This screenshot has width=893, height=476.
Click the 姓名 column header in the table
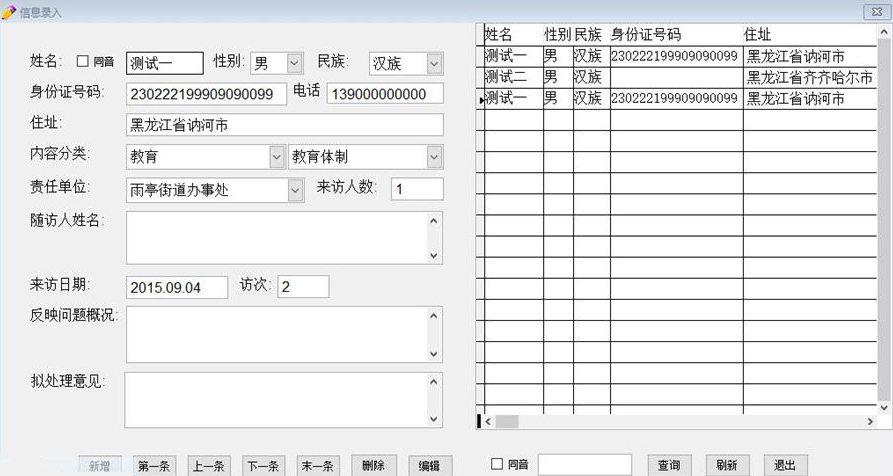click(x=513, y=35)
